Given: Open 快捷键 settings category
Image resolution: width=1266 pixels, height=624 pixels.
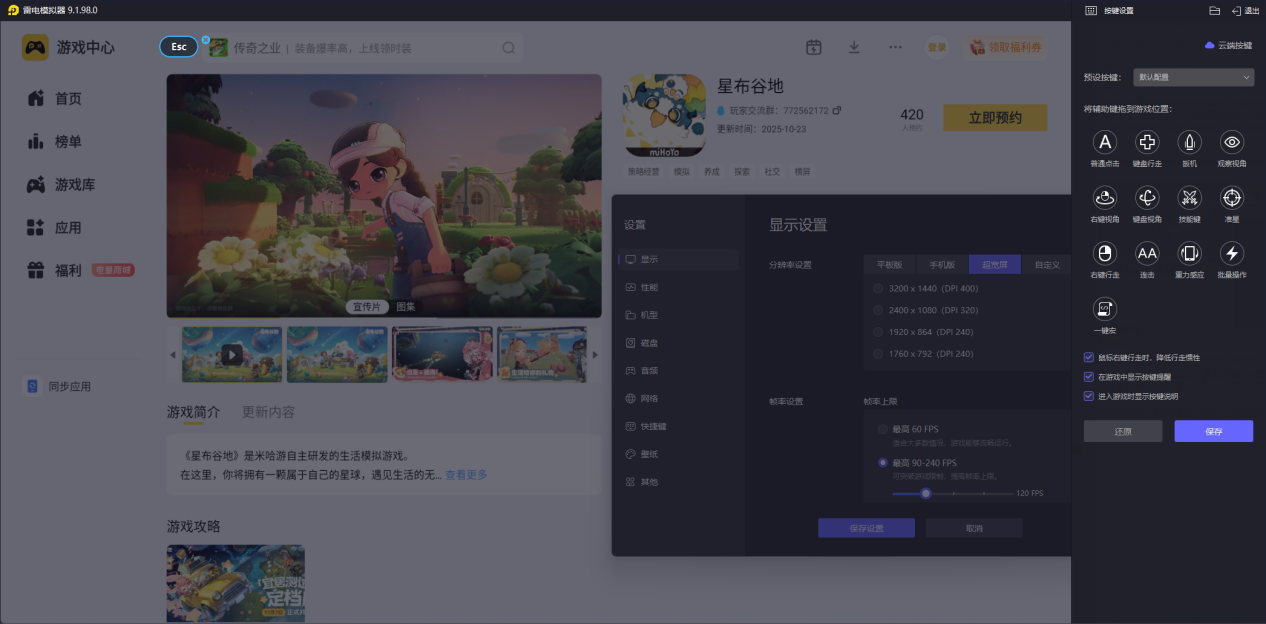Looking at the screenshot, I should pos(678,426).
